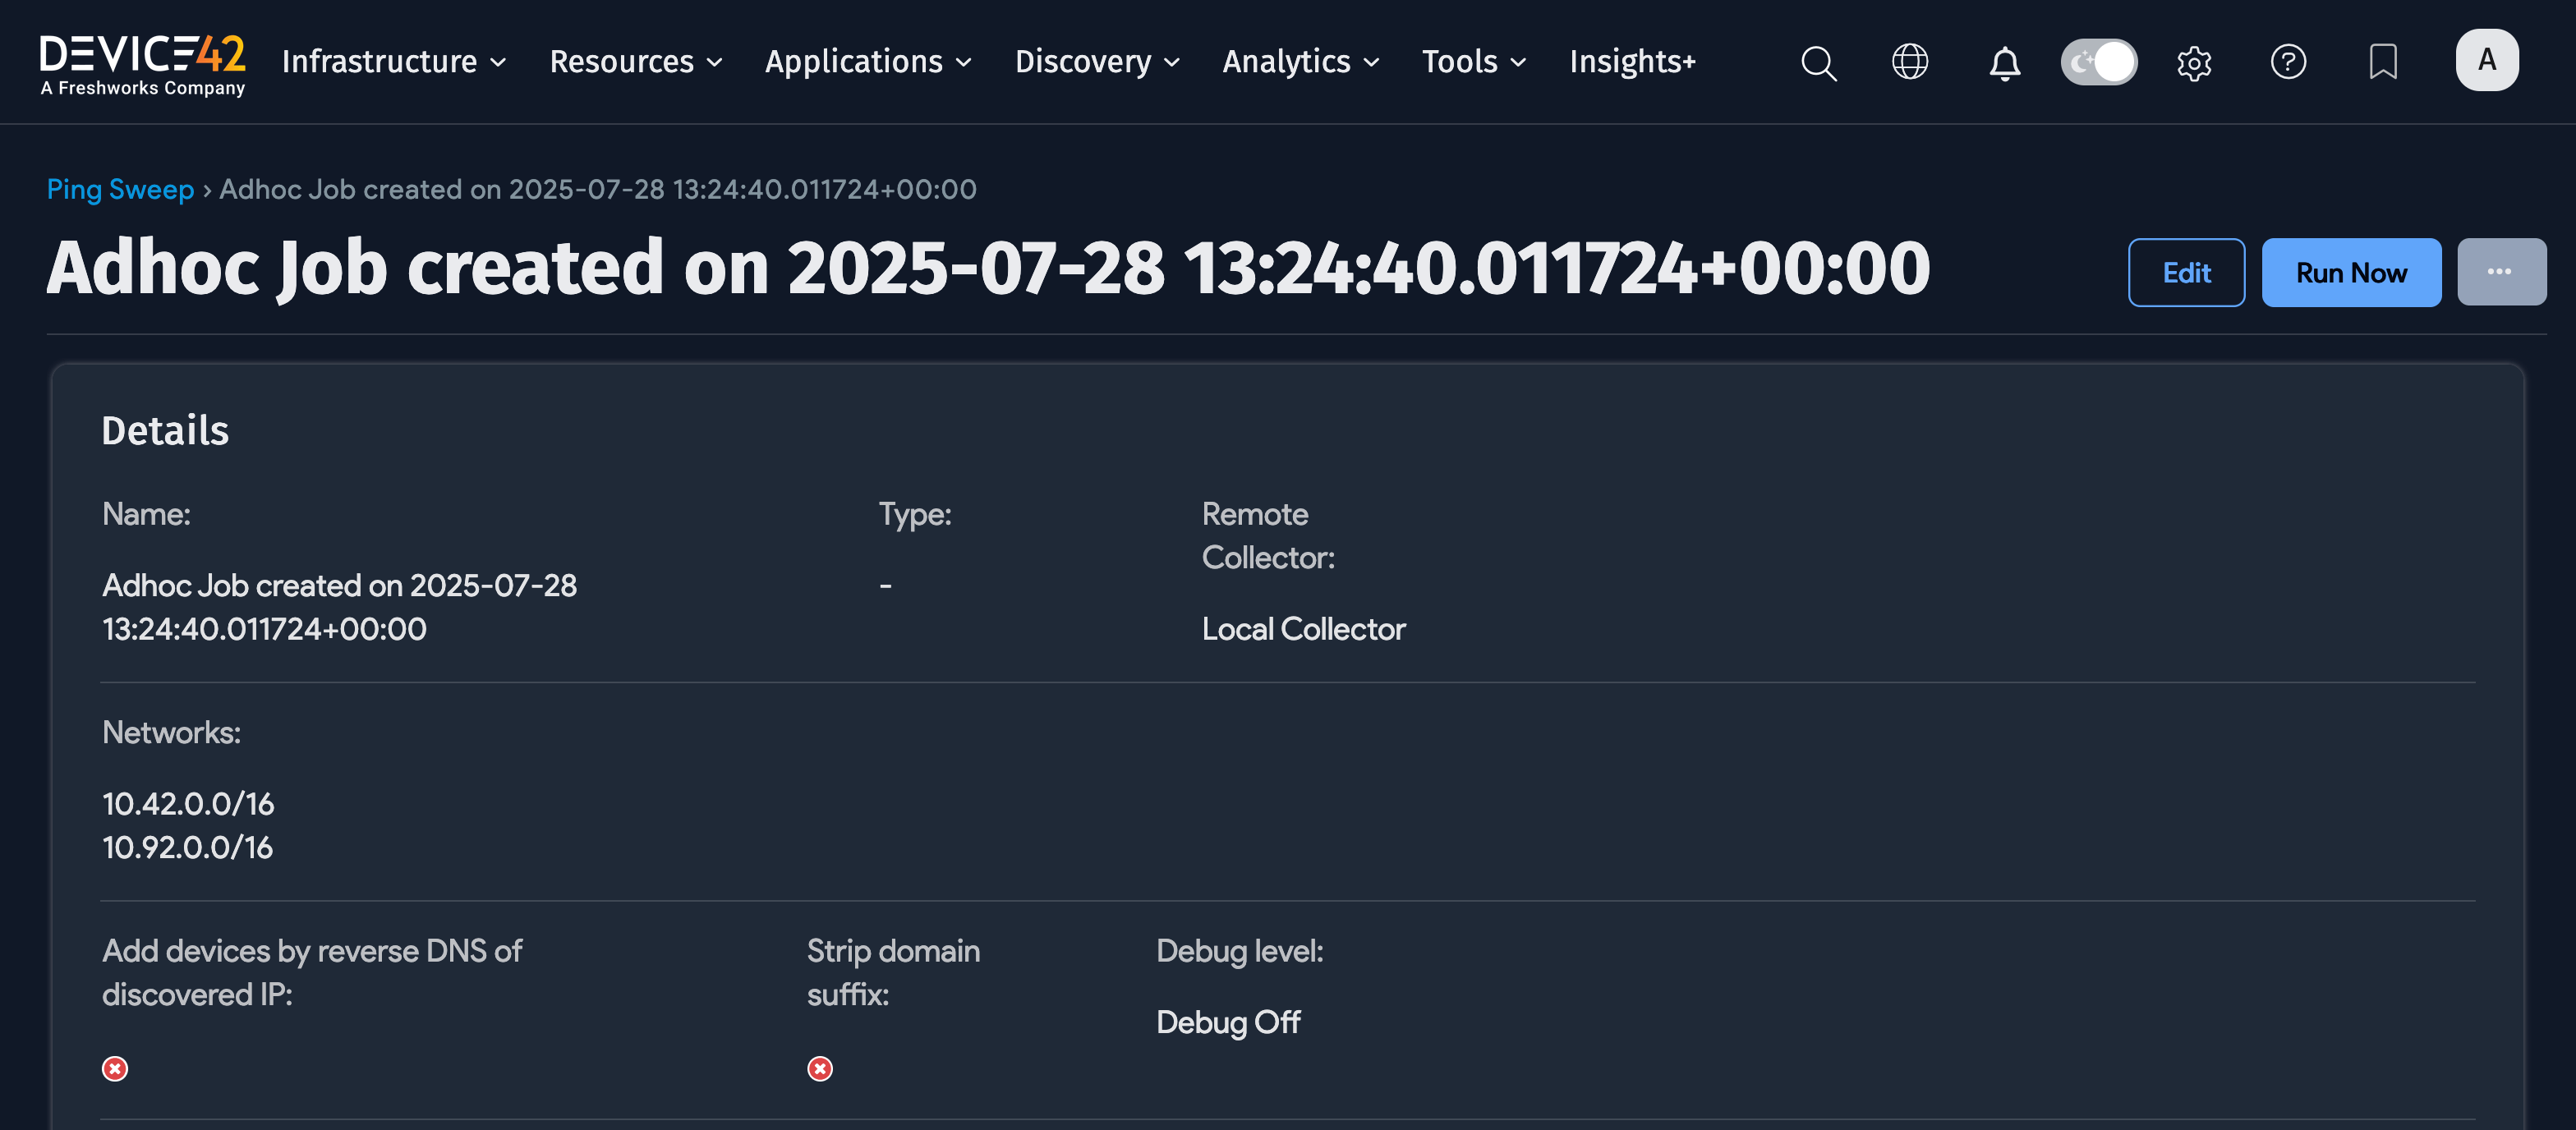The width and height of the screenshot is (2576, 1130).
Task: Open the Insights+ menu item
Action: point(1632,62)
